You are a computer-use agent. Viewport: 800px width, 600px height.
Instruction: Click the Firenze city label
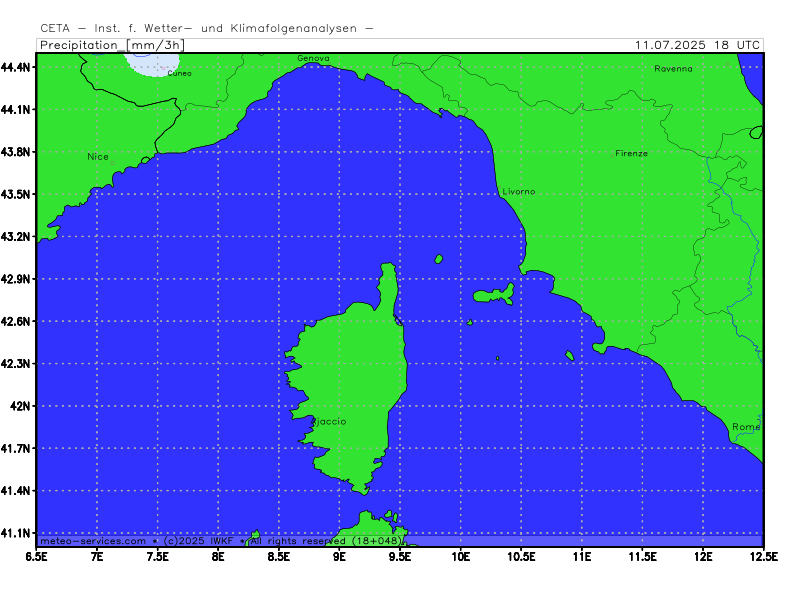coord(632,154)
